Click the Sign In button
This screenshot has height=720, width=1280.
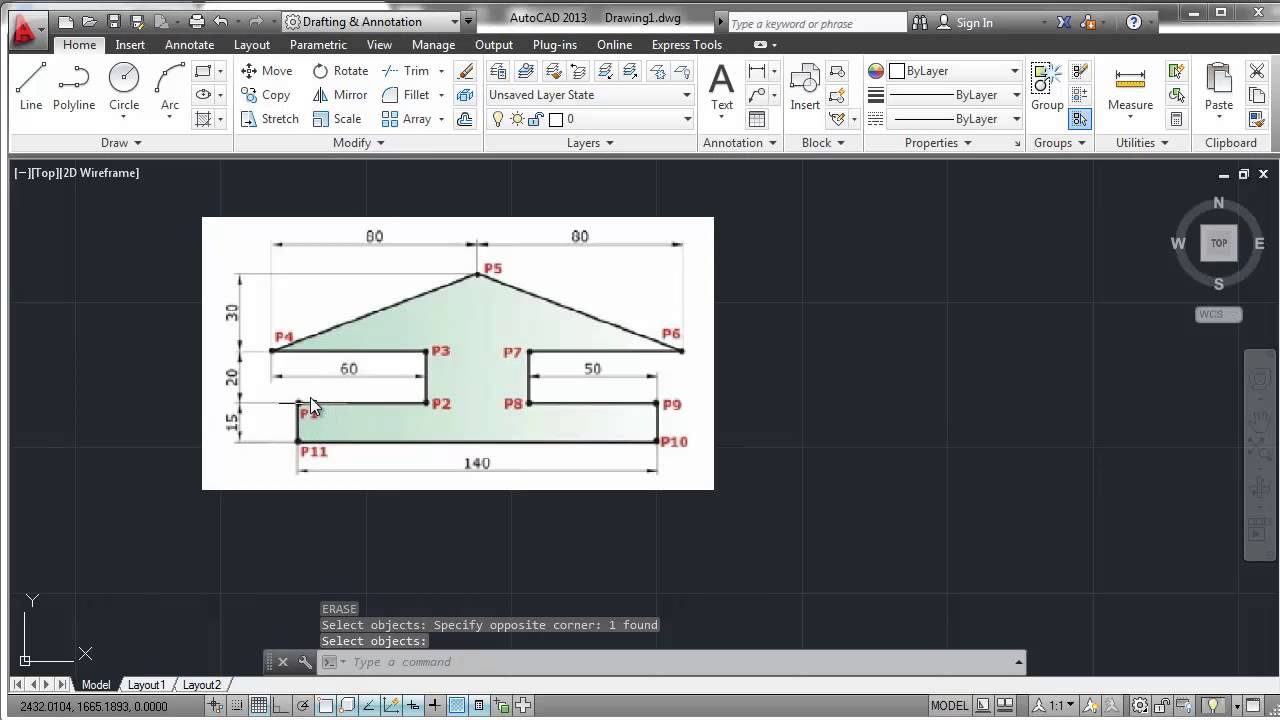pos(965,22)
